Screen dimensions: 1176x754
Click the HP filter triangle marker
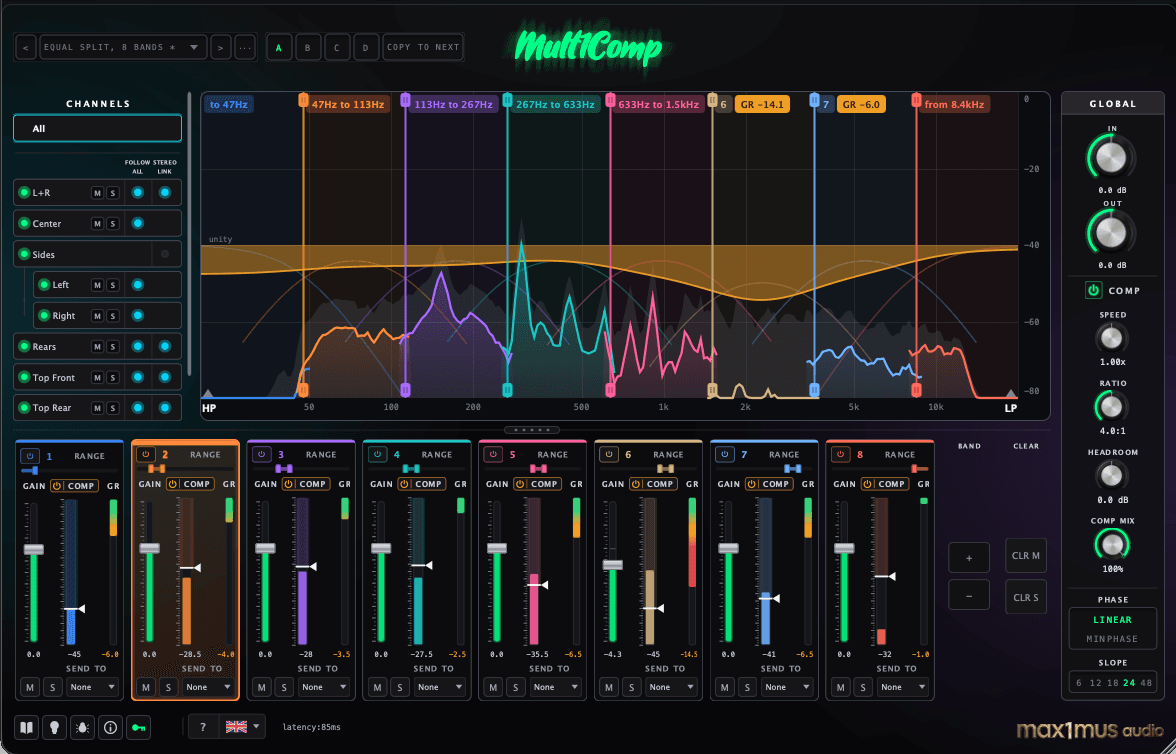tap(208, 394)
